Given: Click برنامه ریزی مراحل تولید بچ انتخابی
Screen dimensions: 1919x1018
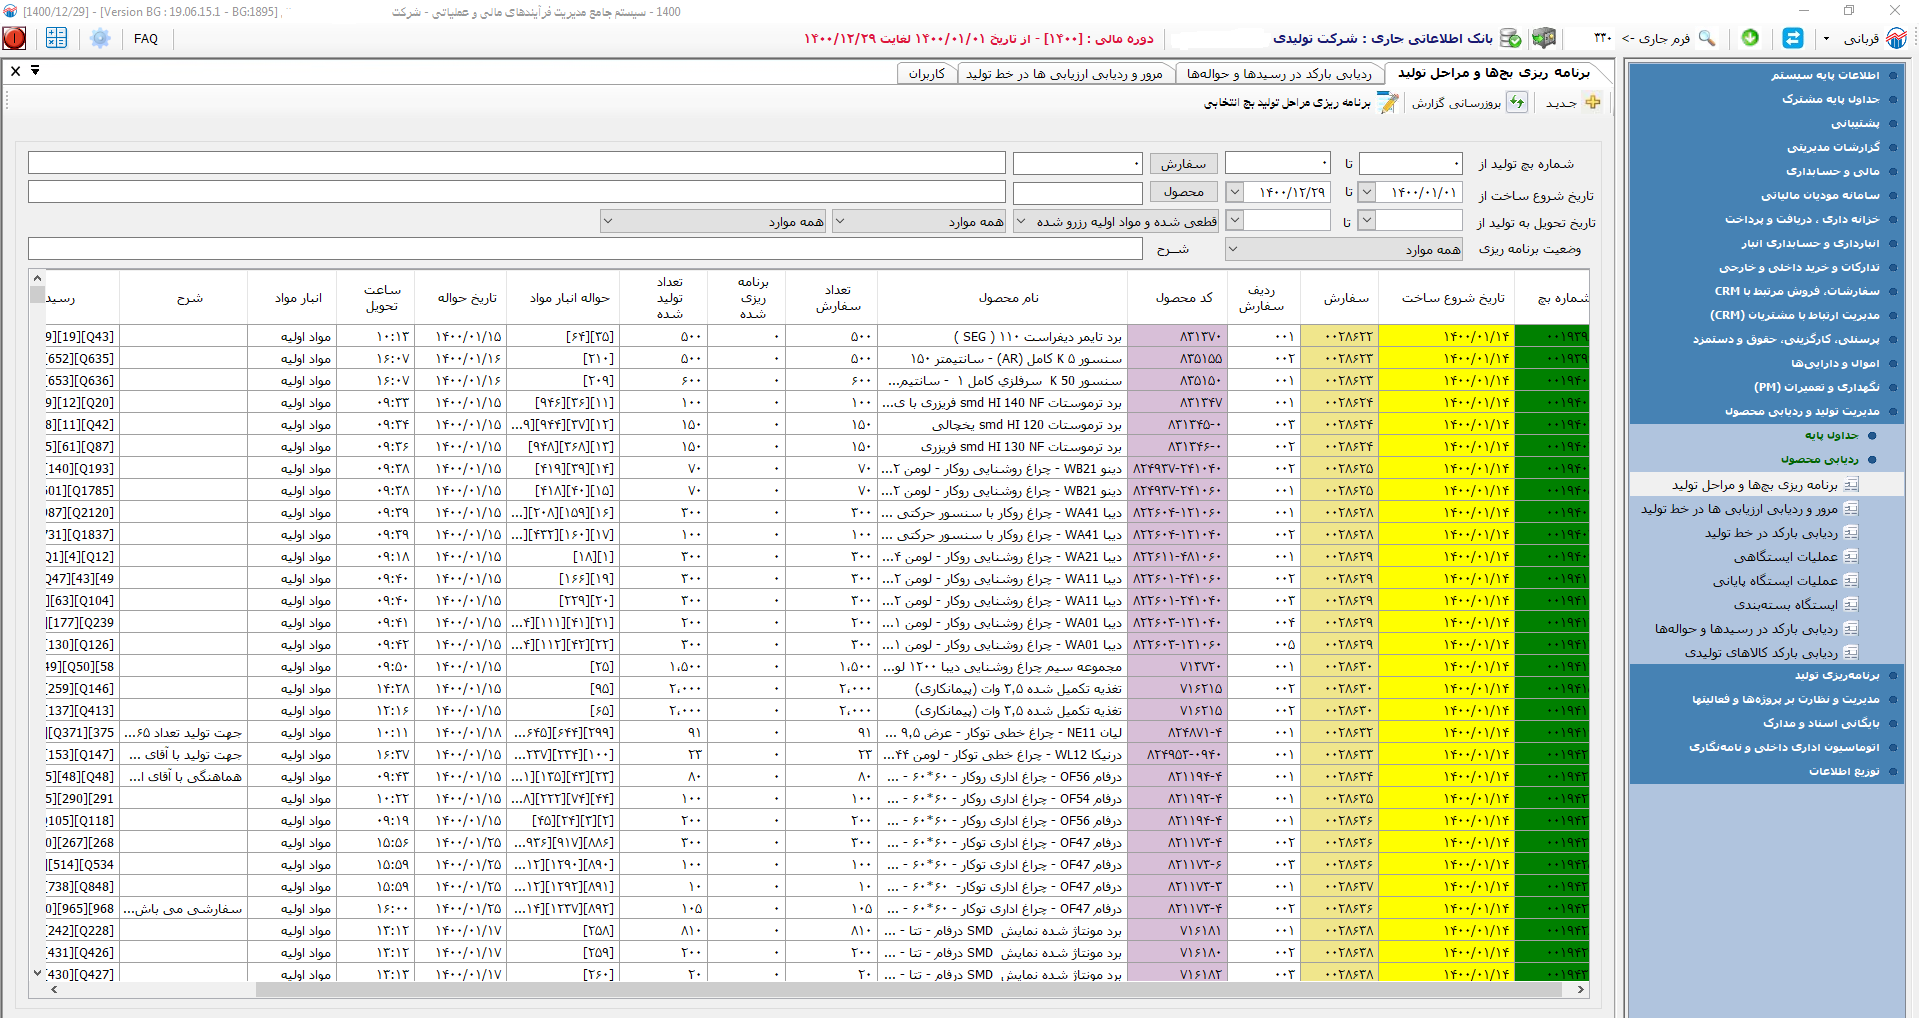Looking at the screenshot, I should pos(1287,103).
